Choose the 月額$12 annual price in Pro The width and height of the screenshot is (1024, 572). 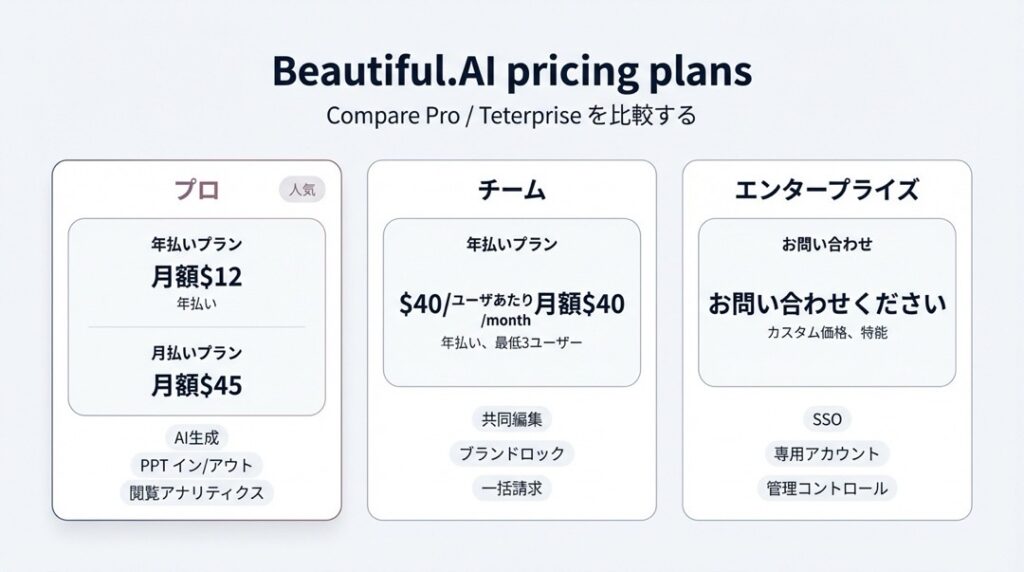(x=196, y=276)
